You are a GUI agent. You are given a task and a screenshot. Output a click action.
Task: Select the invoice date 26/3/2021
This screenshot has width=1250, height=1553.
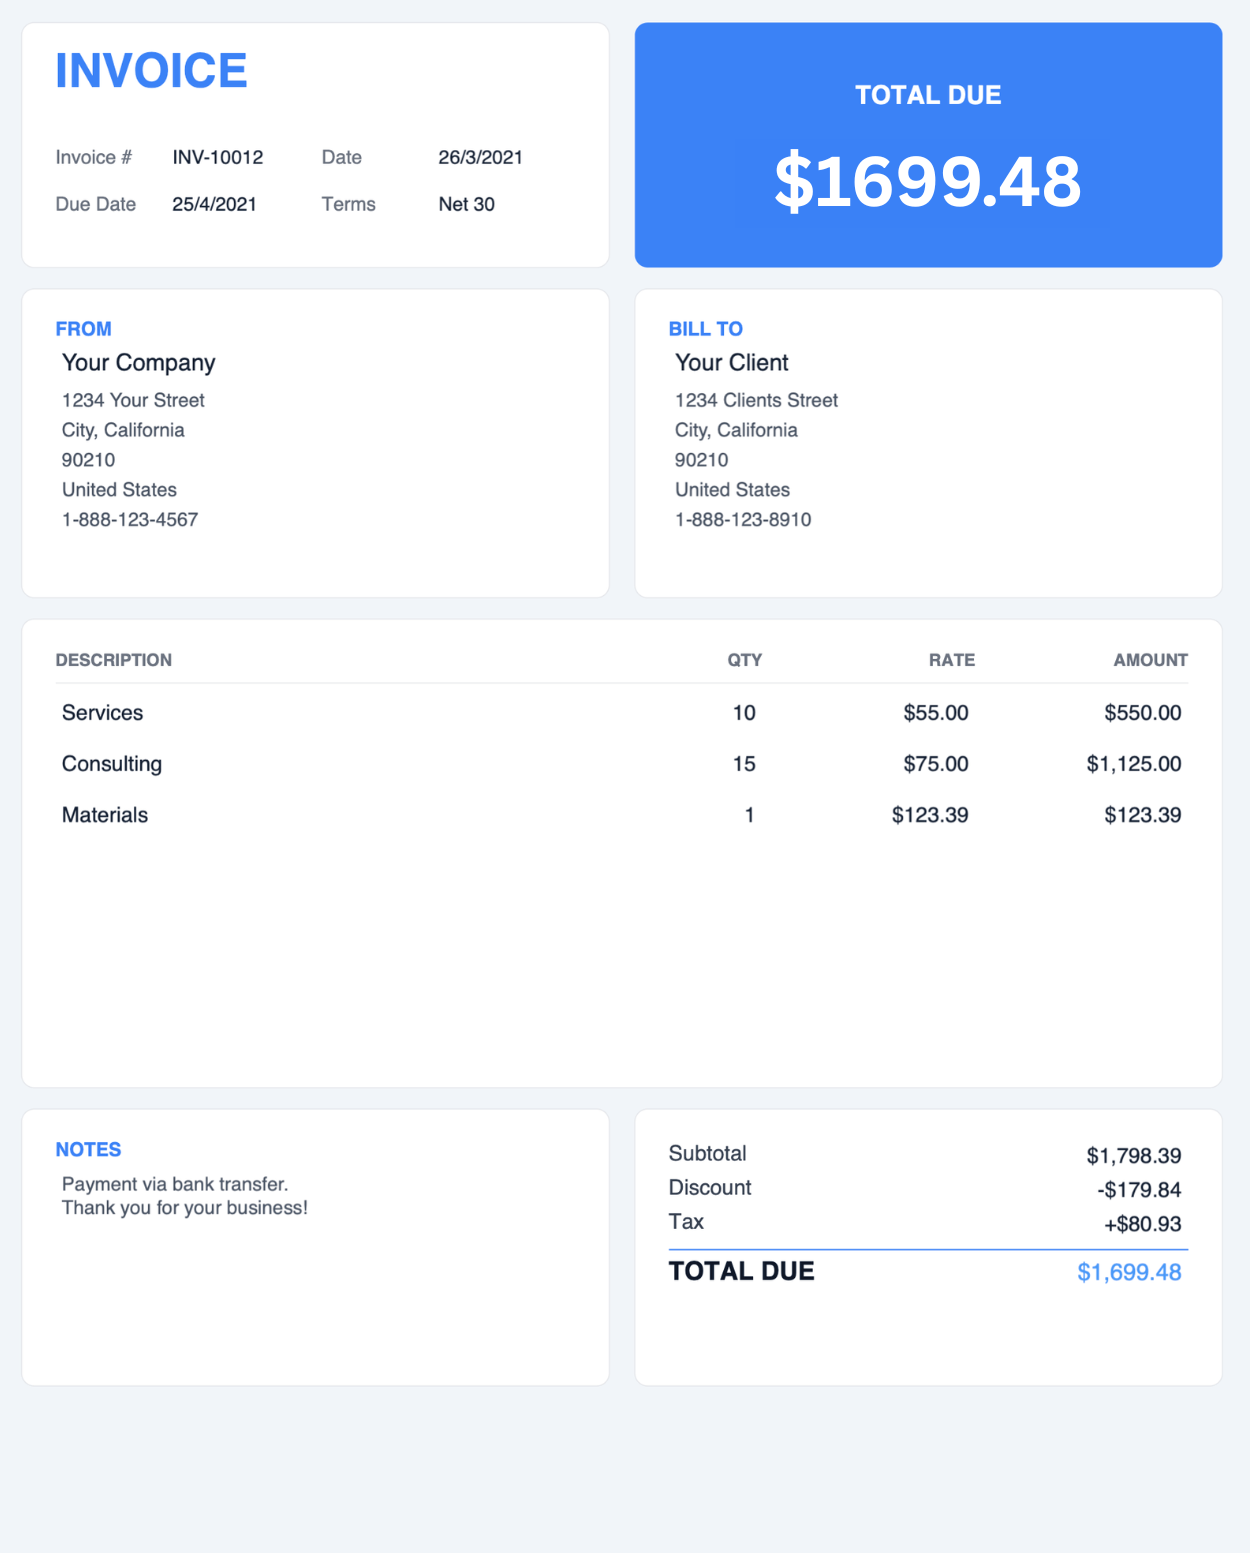coord(480,157)
